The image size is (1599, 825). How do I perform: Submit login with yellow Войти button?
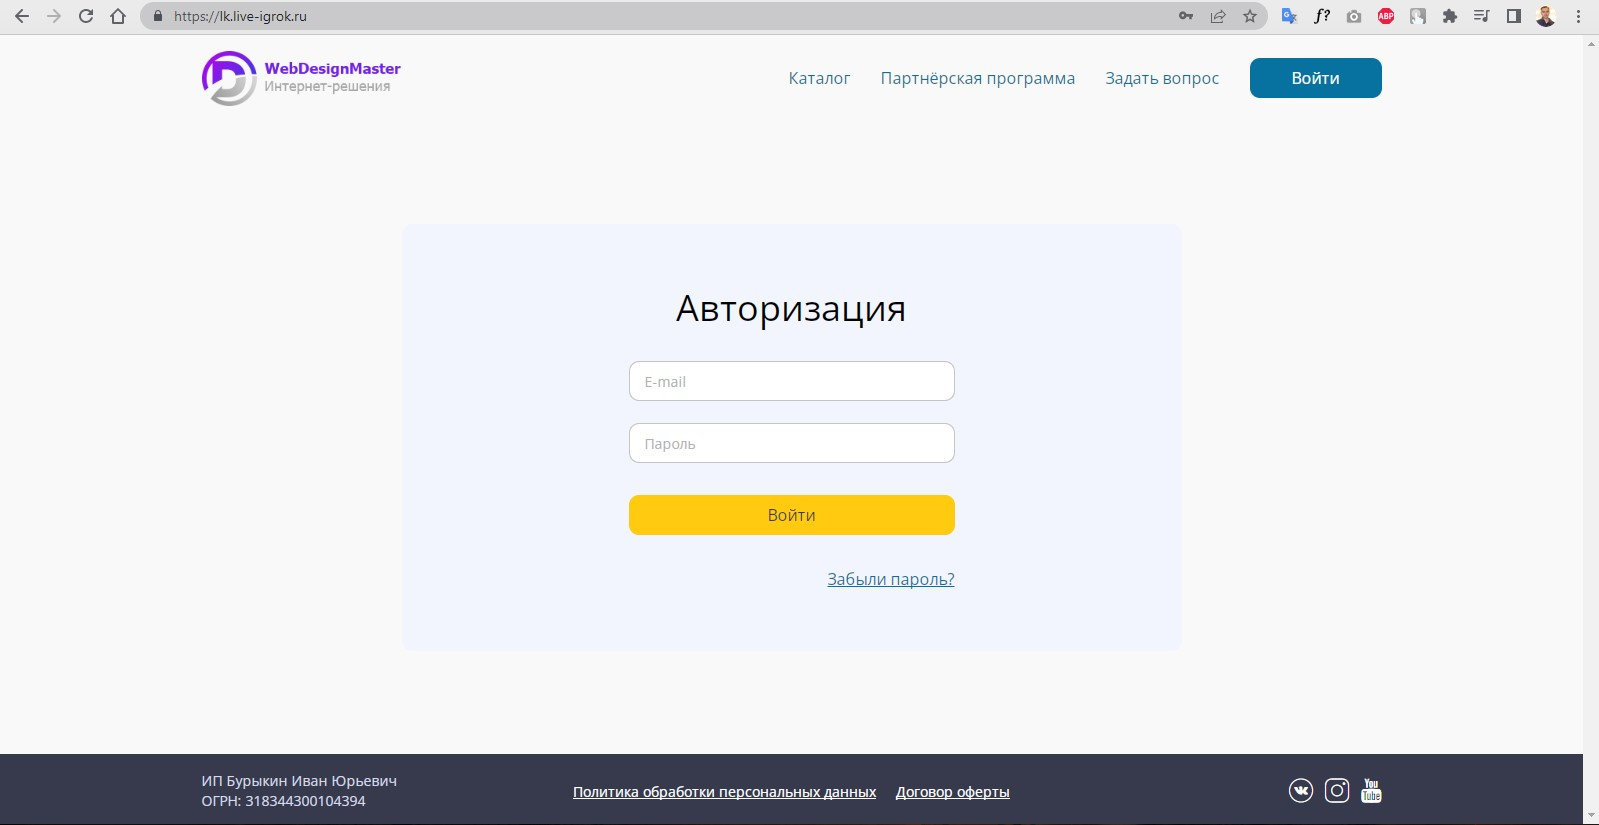click(792, 515)
